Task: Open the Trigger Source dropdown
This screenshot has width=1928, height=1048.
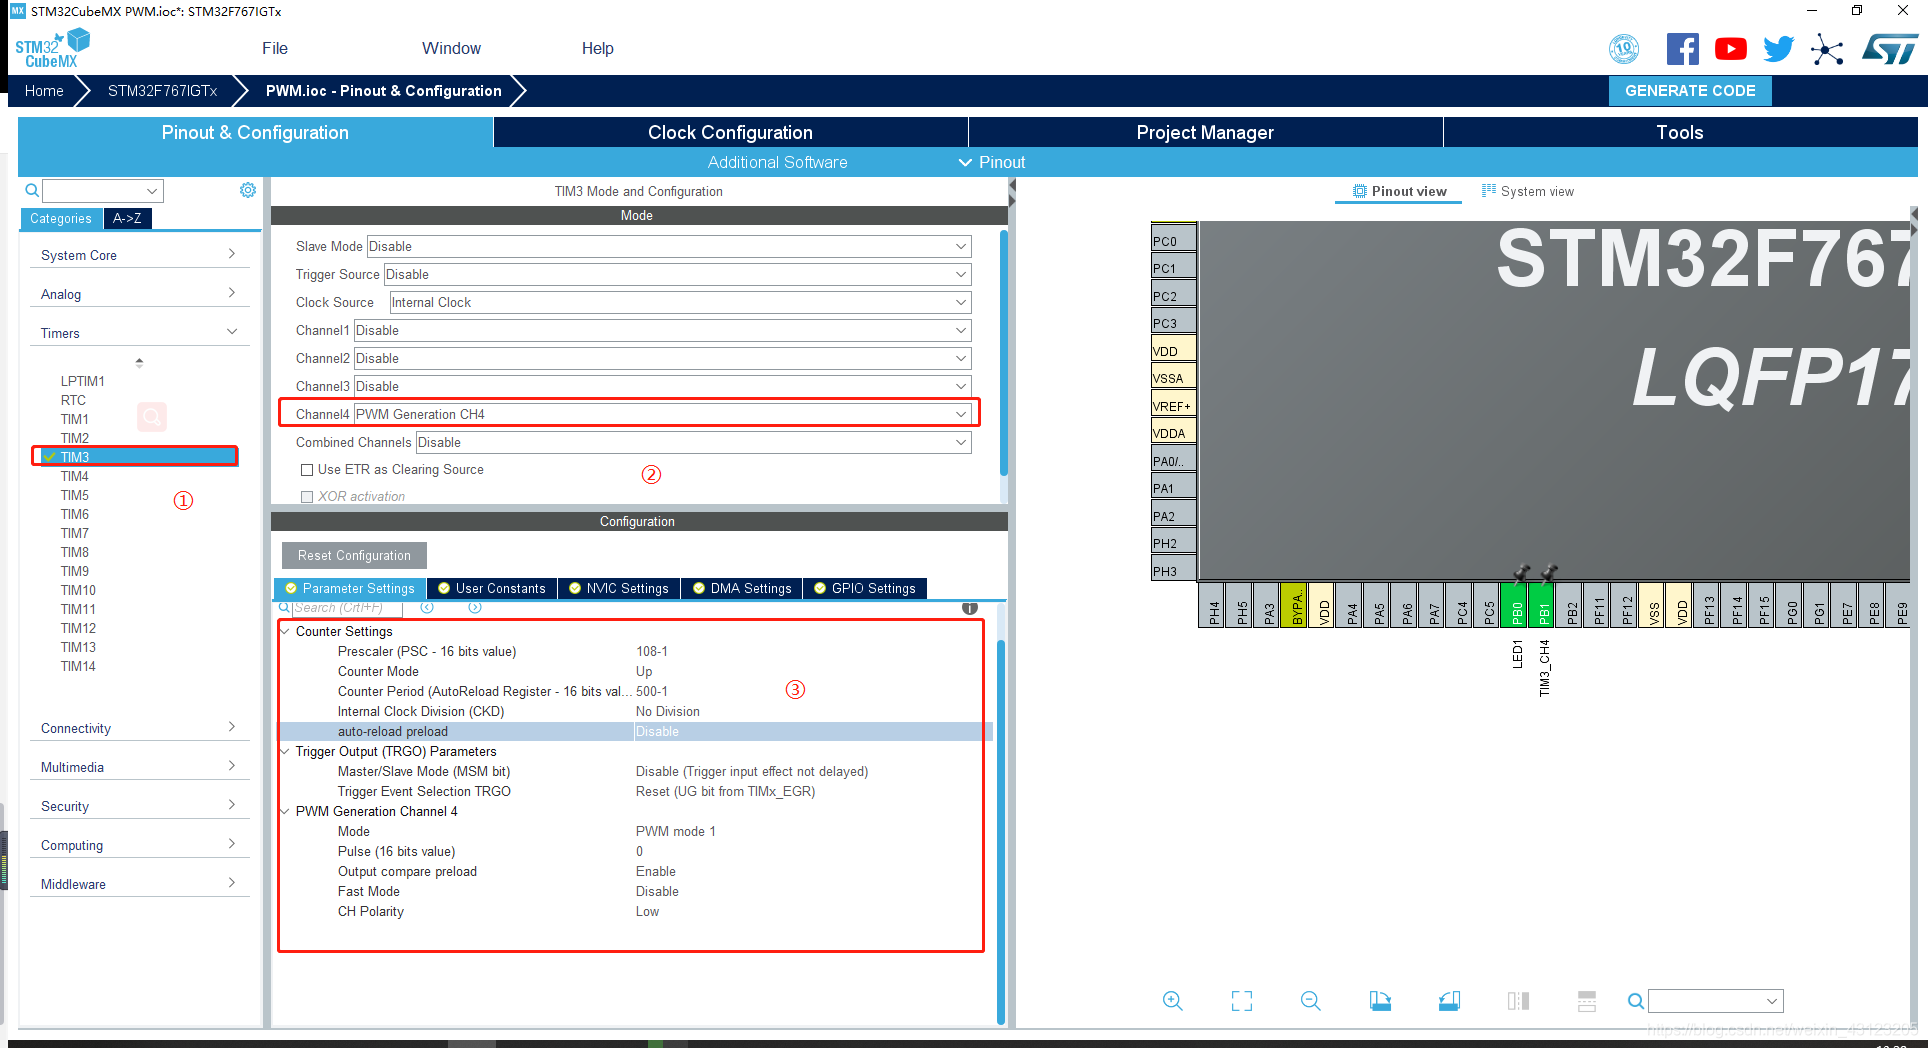Action: pyautogui.click(x=677, y=274)
